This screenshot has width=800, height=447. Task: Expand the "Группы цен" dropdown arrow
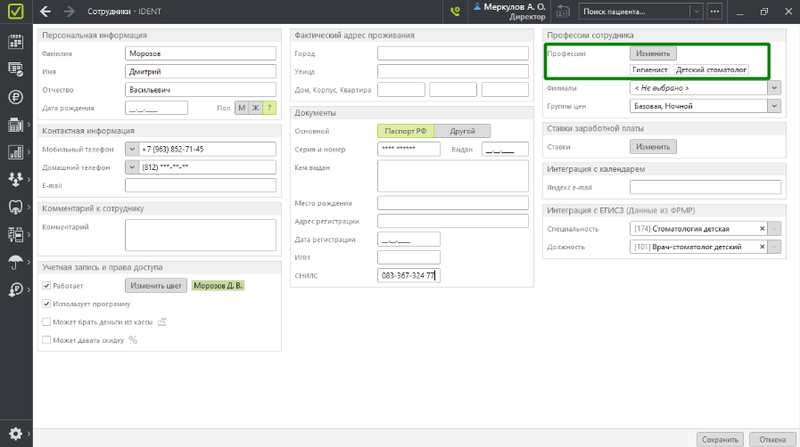click(774, 105)
